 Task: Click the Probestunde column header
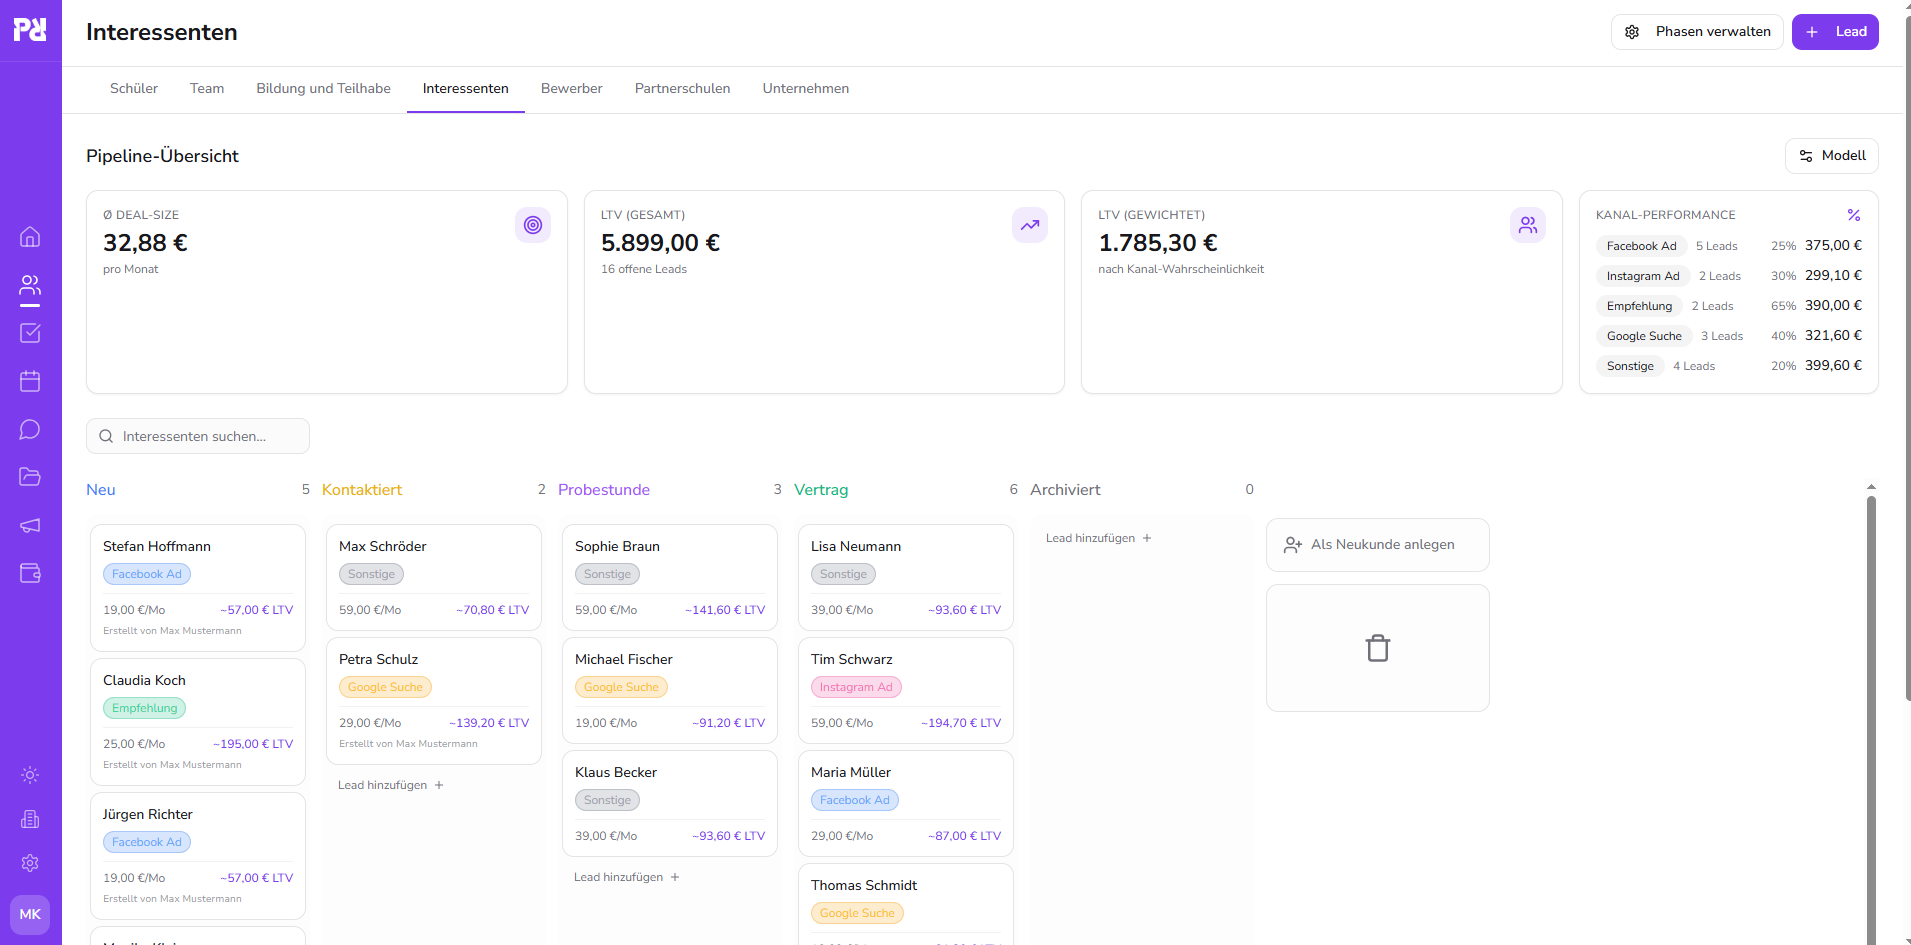point(604,490)
